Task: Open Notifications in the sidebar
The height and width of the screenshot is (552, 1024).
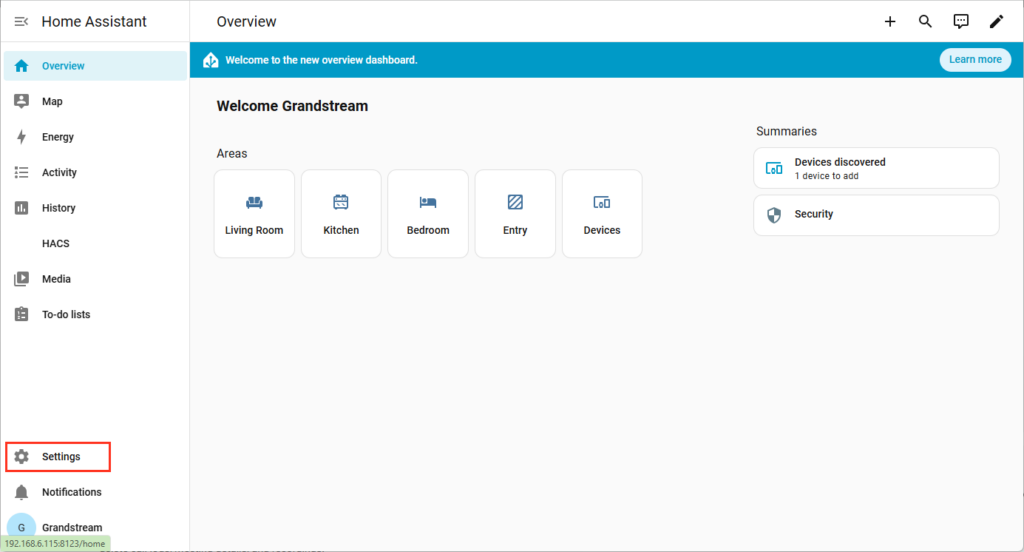Action: click(96, 492)
